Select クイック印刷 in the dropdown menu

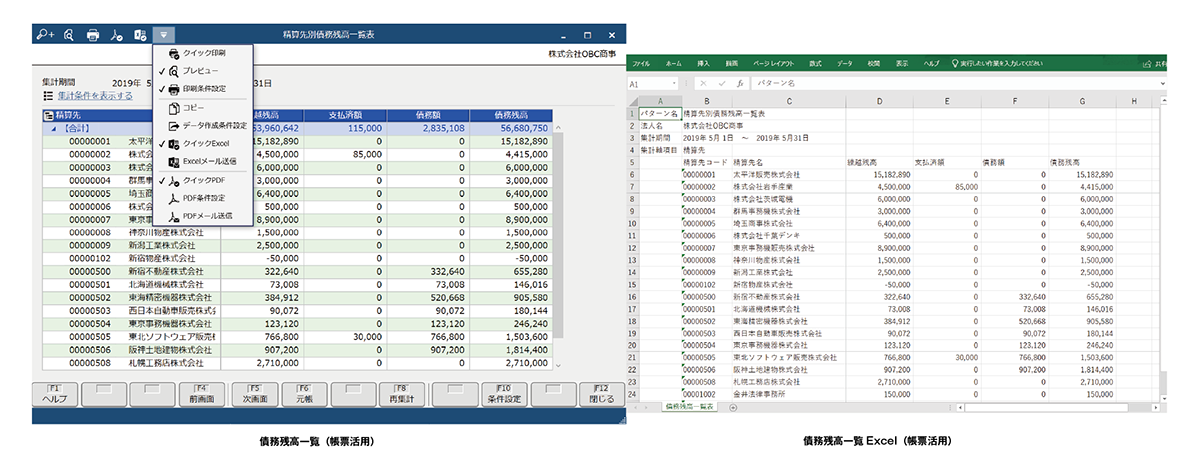[x=204, y=53]
